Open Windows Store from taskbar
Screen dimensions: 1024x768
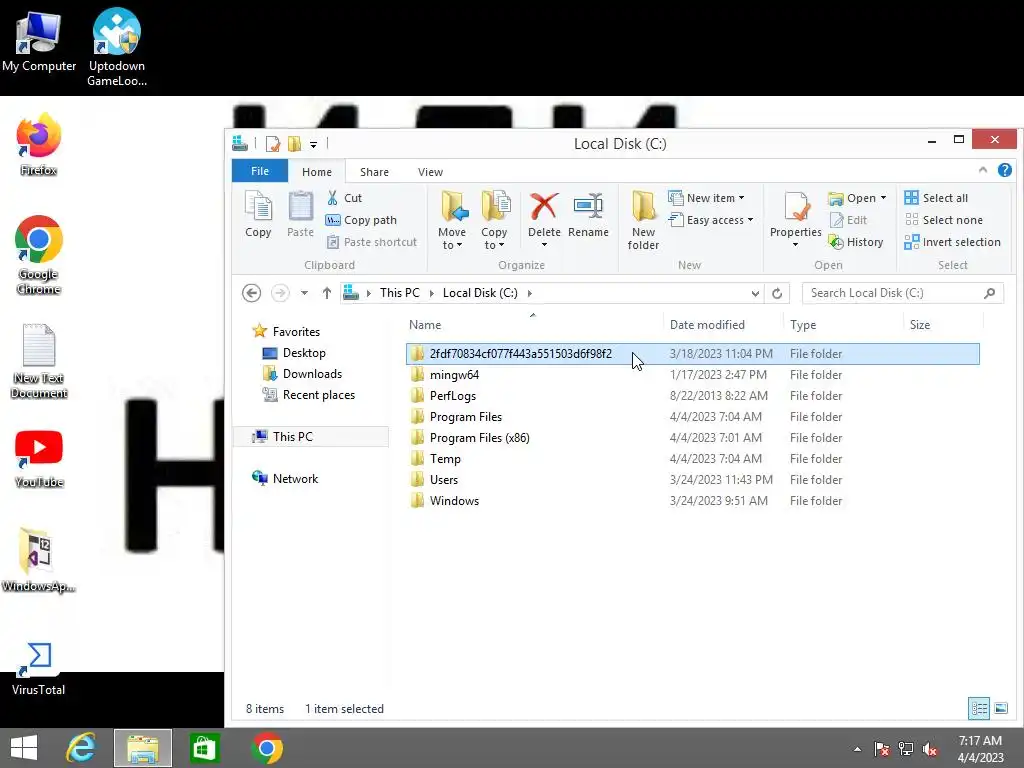(204, 748)
